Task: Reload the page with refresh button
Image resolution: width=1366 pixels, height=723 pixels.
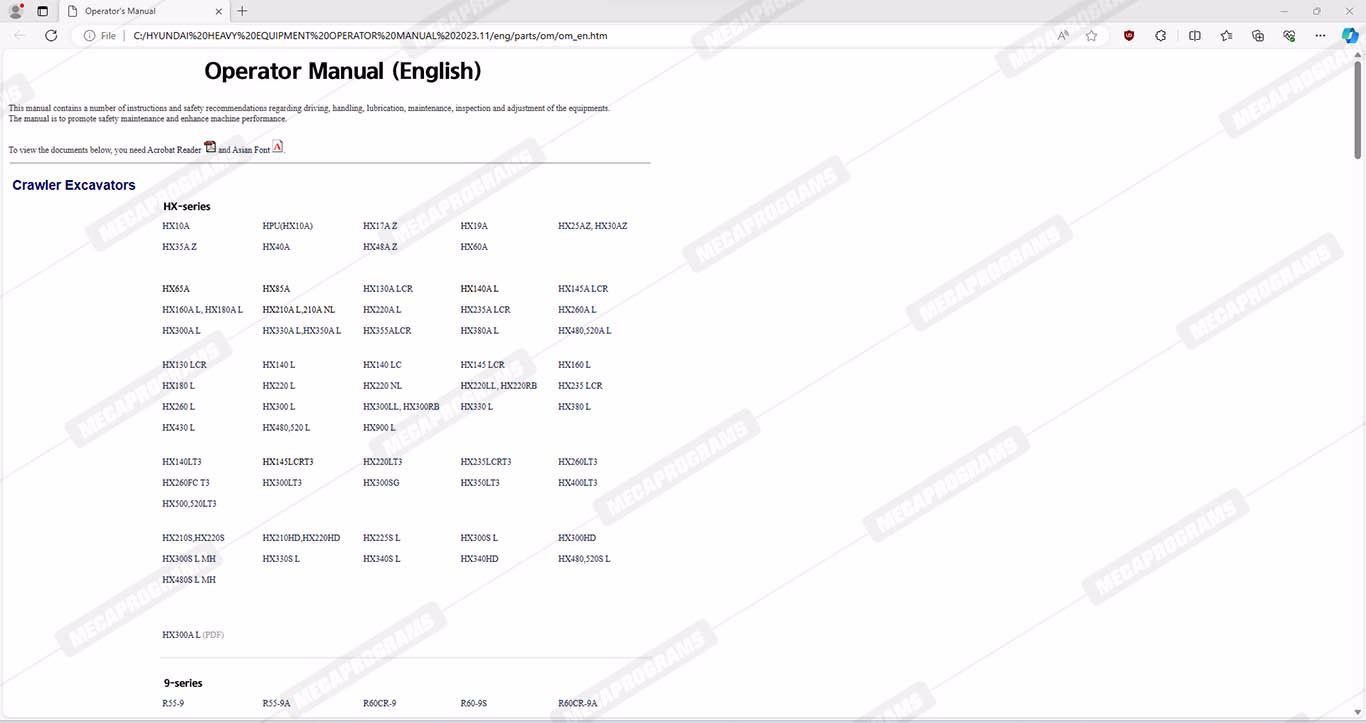Action: click(51, 36)
